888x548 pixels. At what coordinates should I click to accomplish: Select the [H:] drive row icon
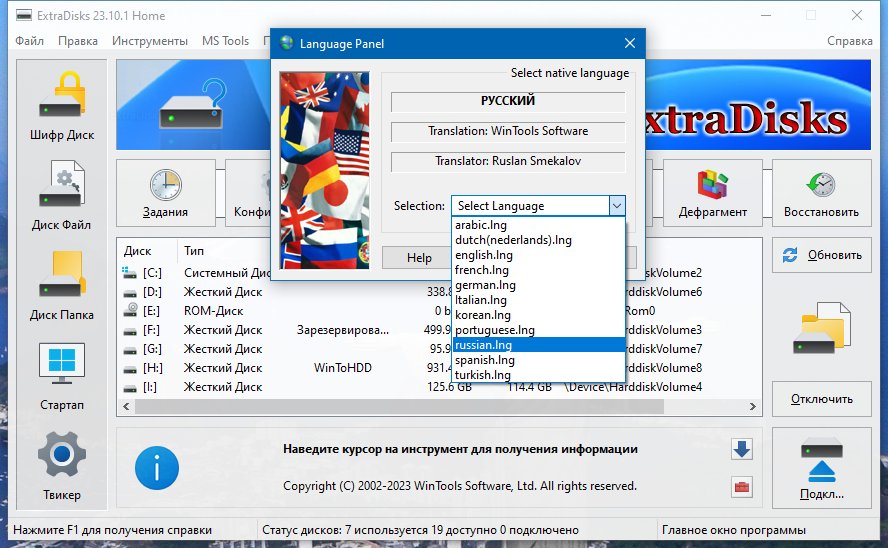pos(130,369)
